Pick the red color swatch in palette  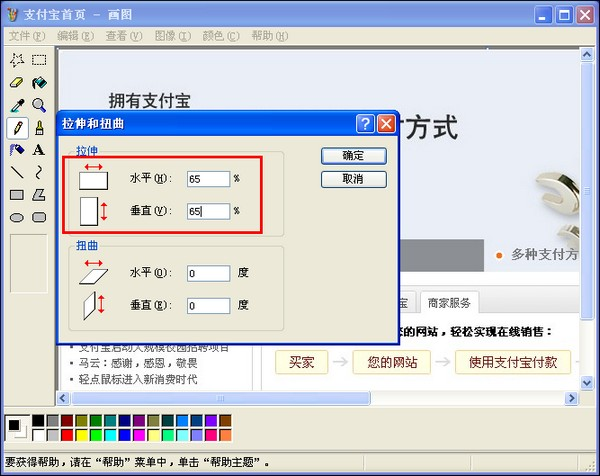pos(67,435)
